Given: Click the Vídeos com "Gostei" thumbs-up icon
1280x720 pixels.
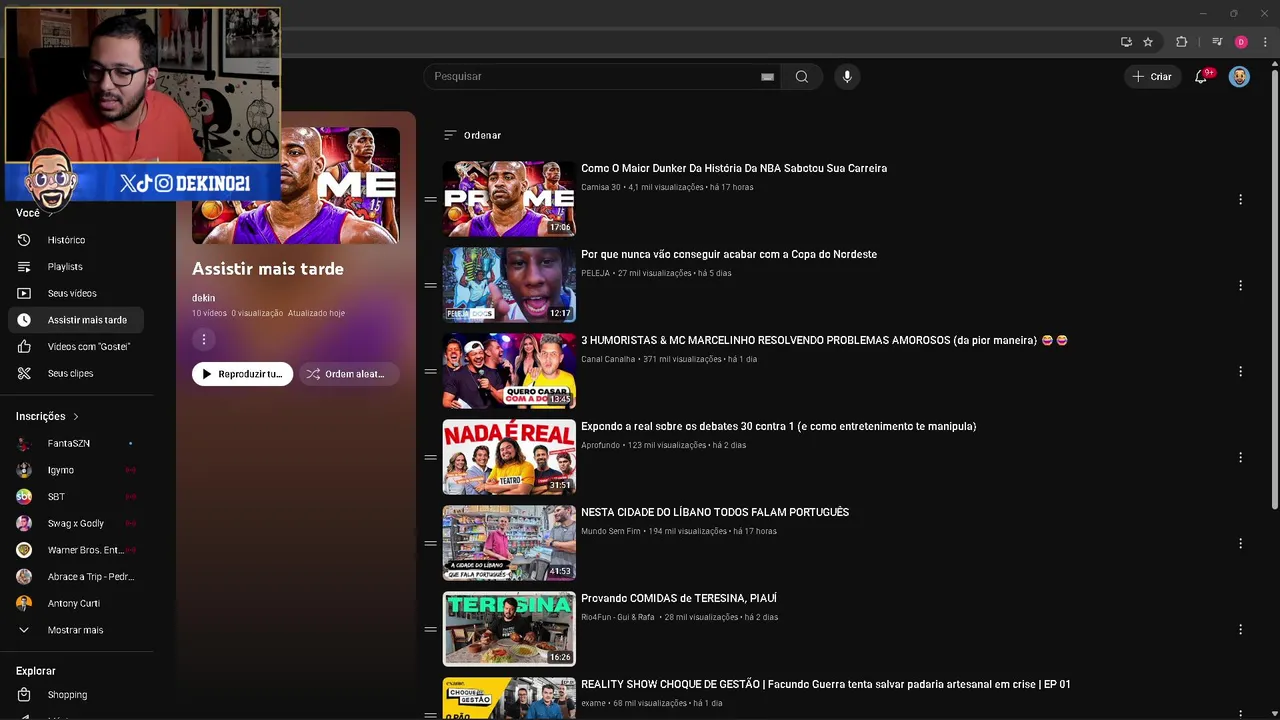Looking at the screenshot, I should pos(24,347).
